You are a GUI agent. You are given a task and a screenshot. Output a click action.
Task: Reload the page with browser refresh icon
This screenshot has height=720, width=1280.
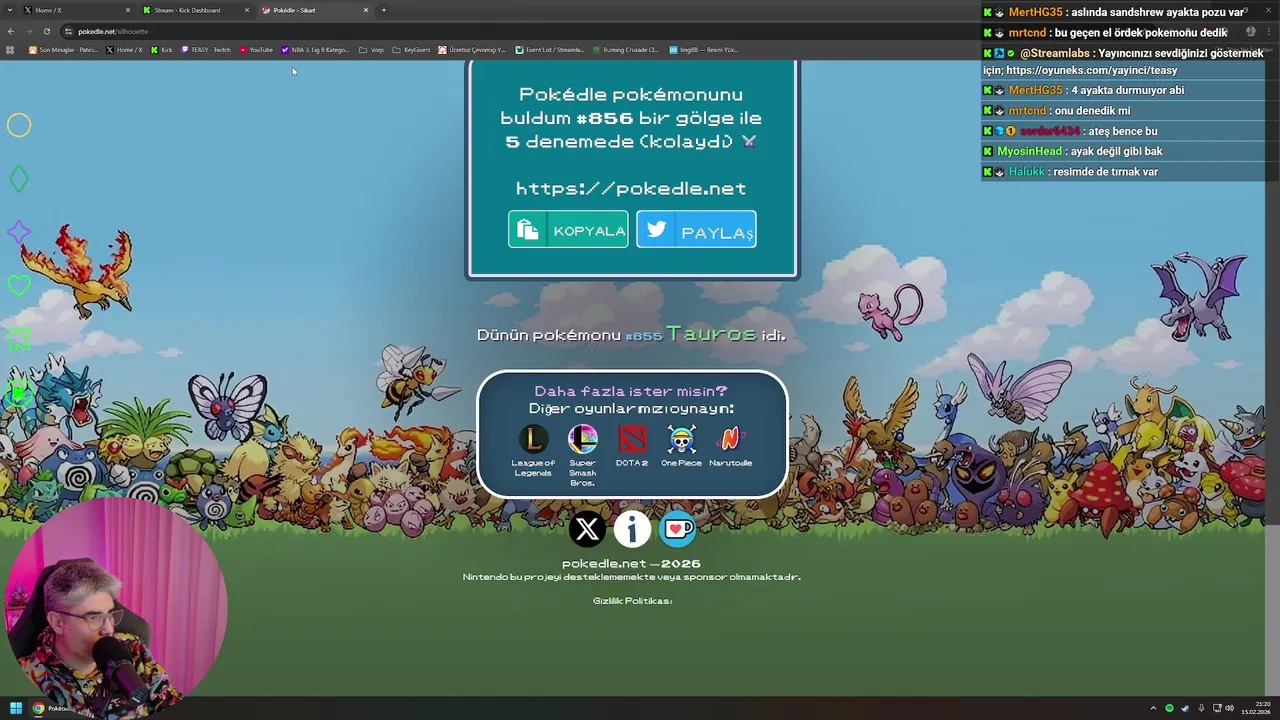click(46, 31)
